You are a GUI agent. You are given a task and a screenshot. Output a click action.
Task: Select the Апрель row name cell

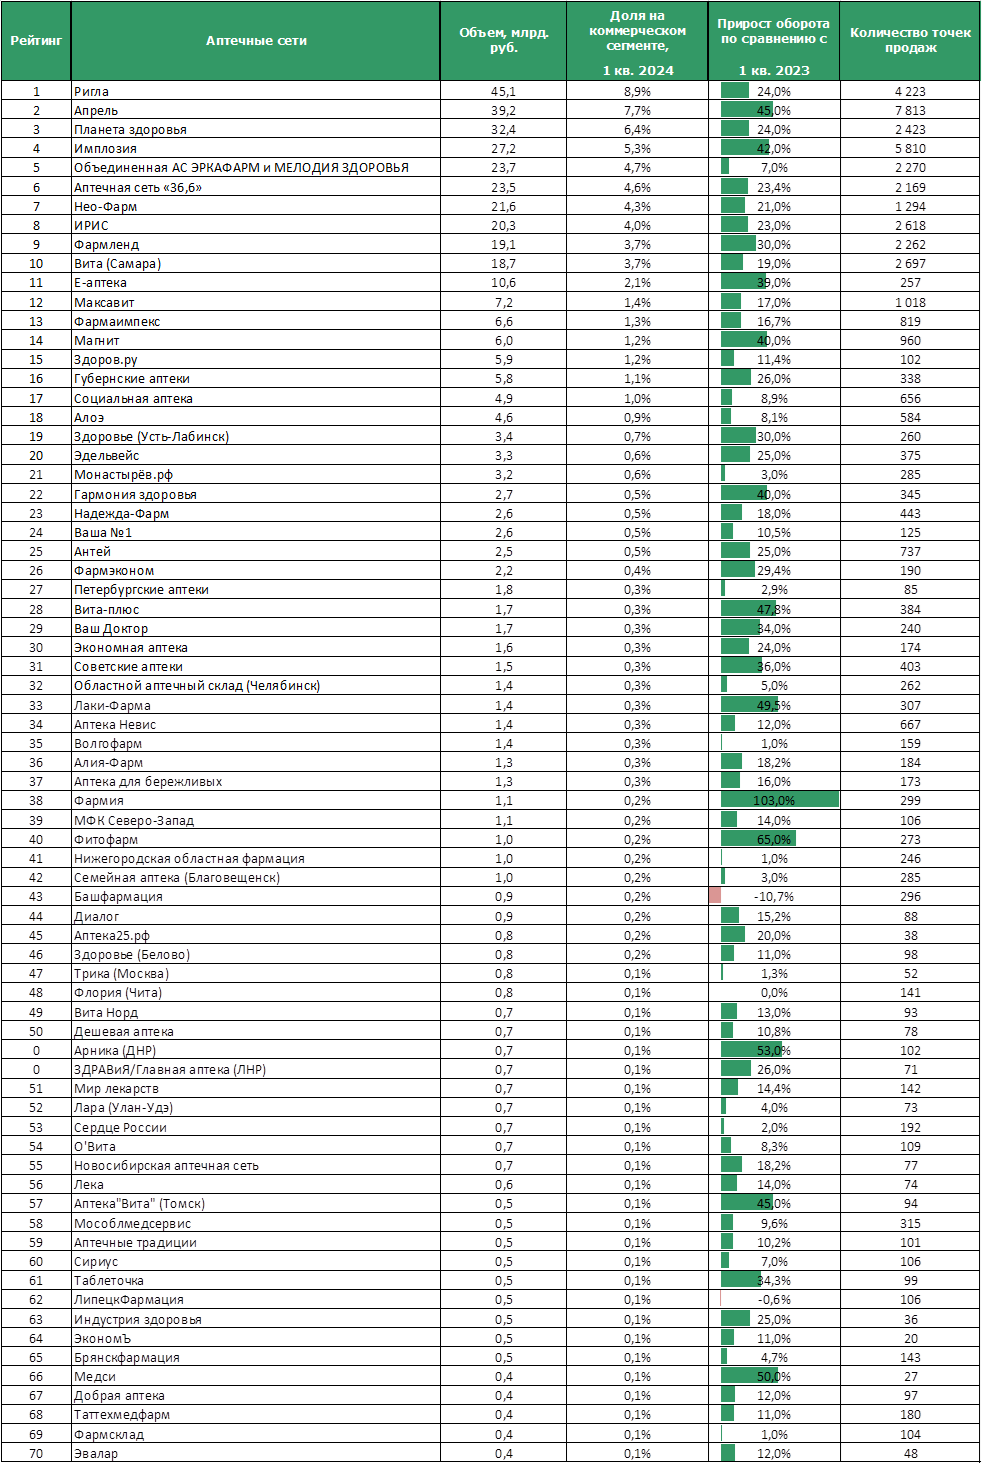(x=256, y=110)
